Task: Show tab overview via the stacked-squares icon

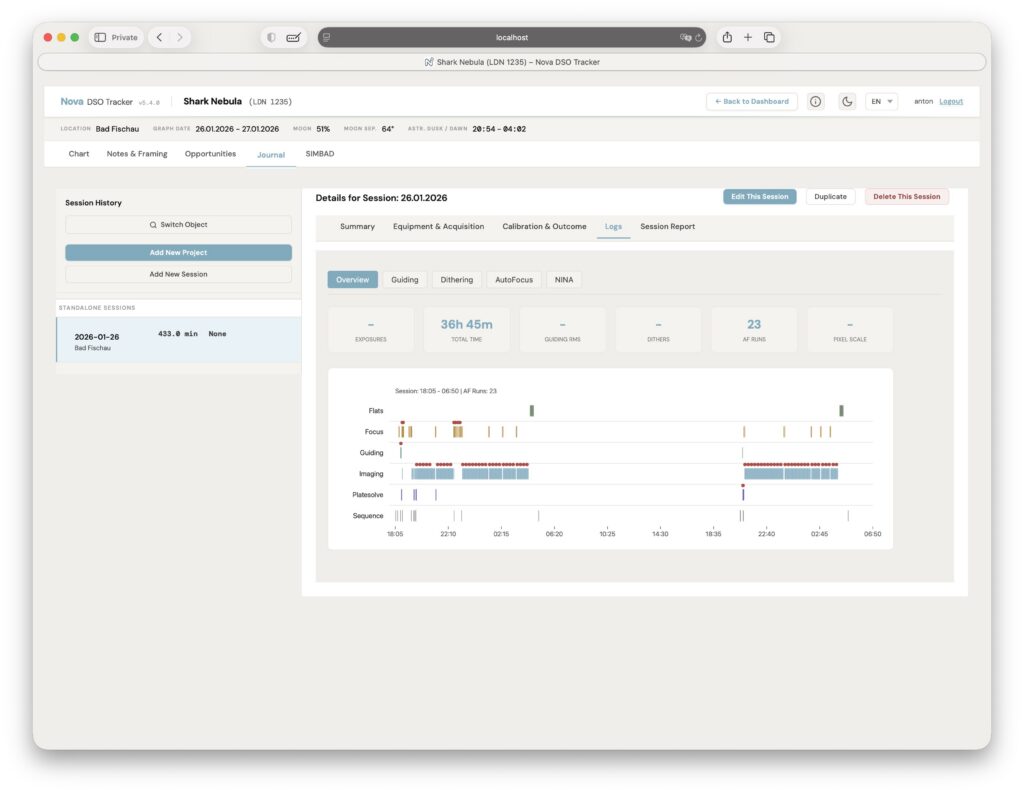Action: [769, 36]
